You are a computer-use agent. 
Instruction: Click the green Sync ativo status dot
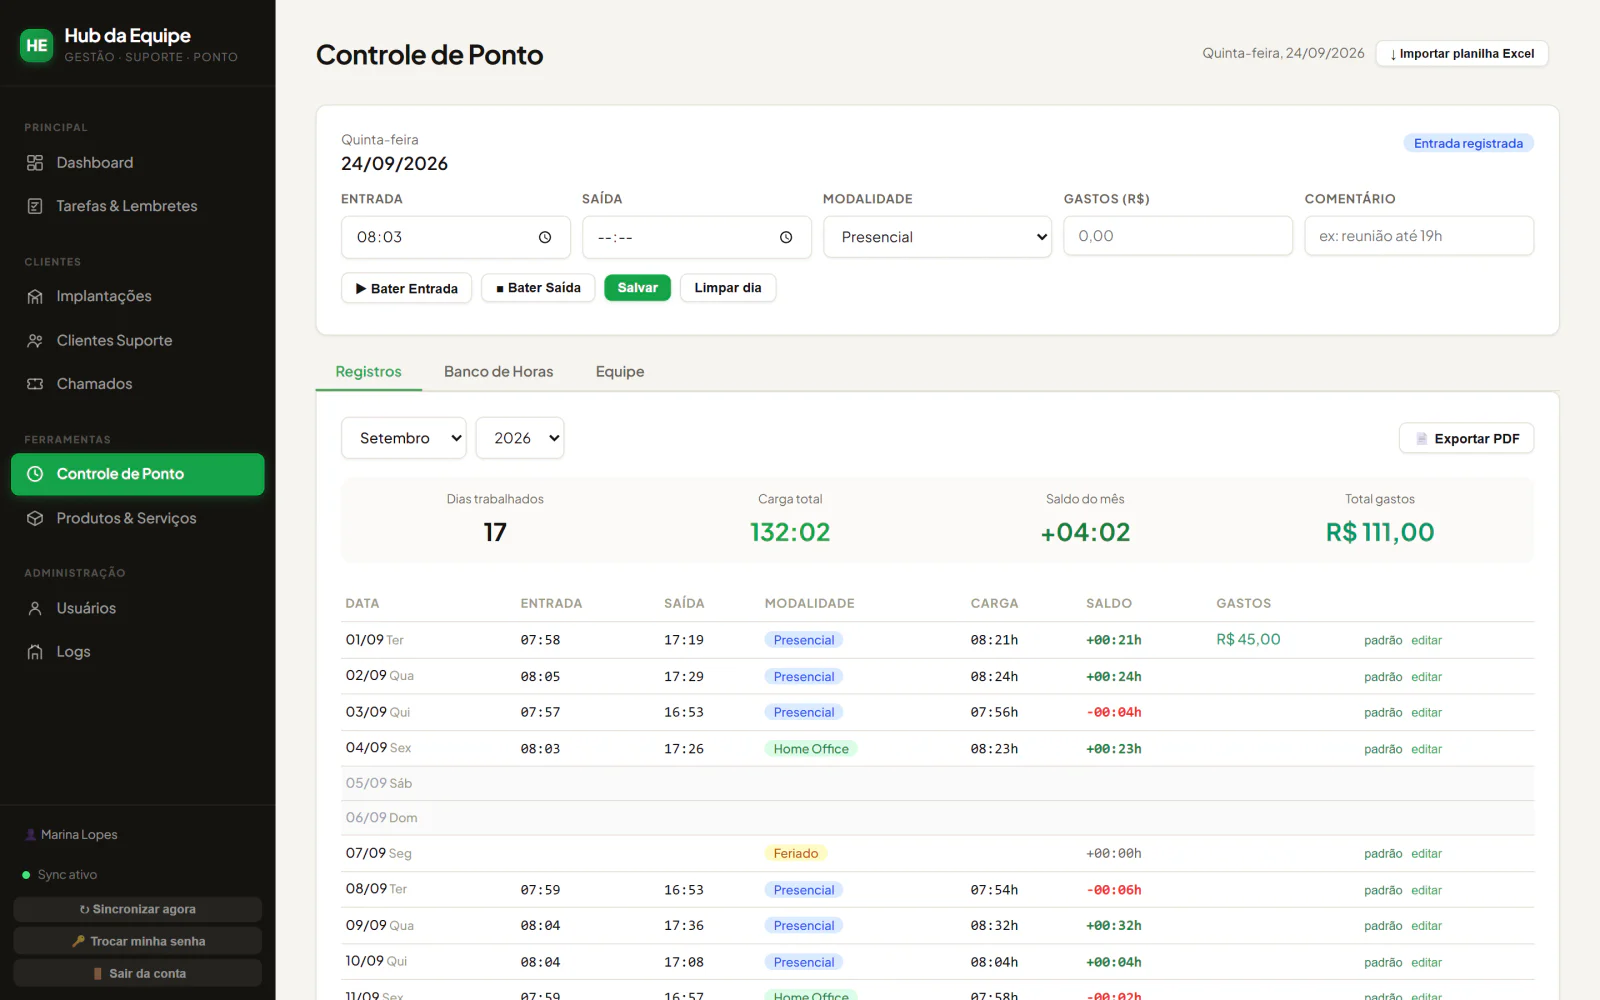tap(26, 875)
